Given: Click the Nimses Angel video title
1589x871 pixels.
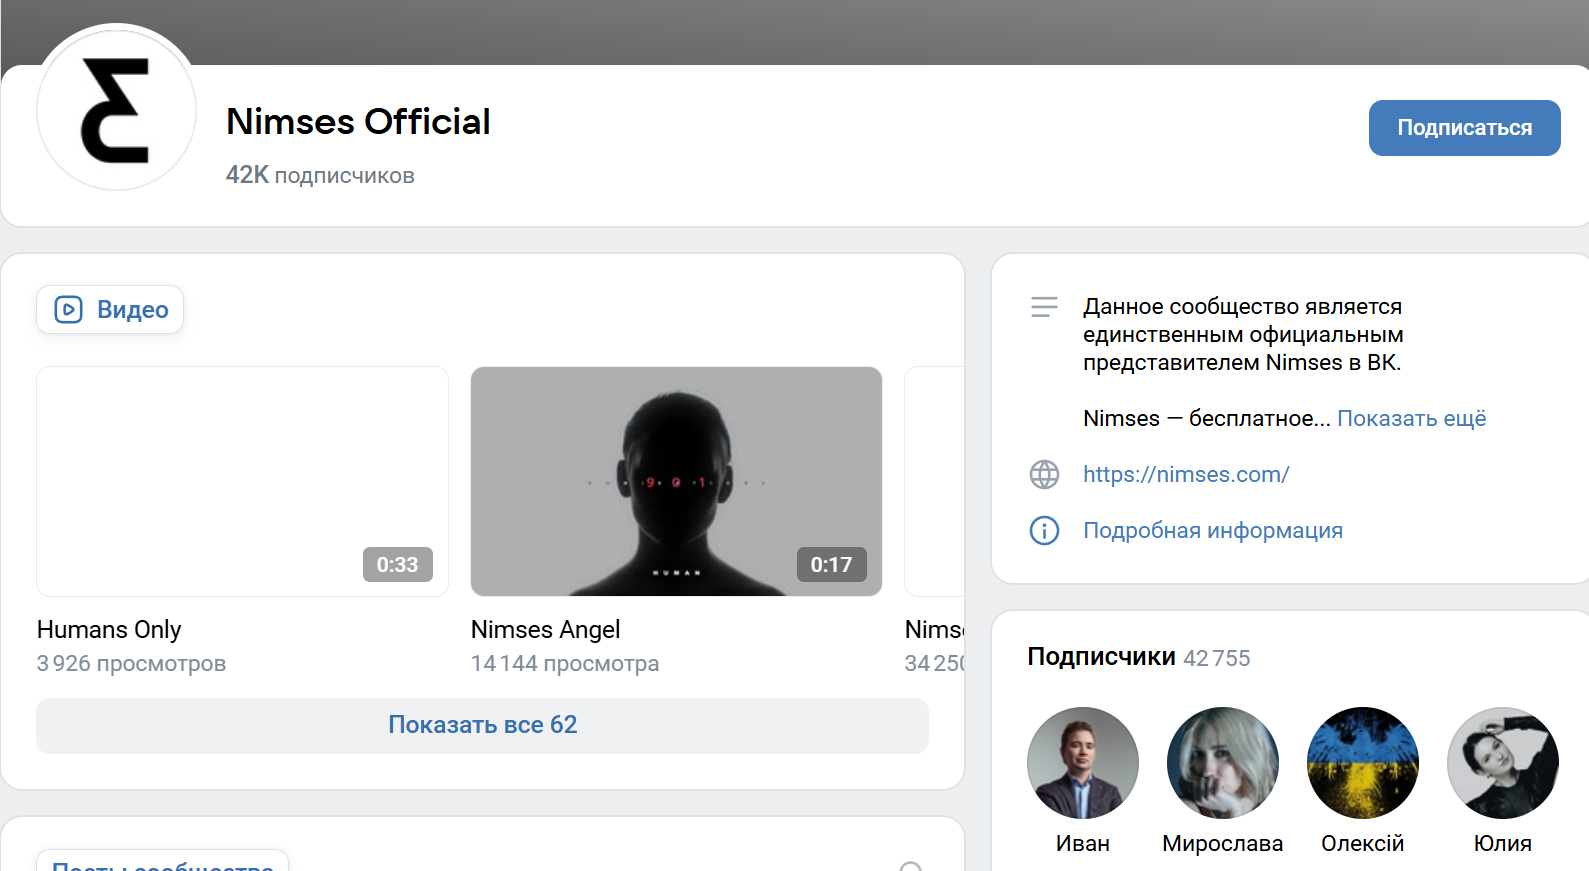Looking at the screenshot, I should coord(545,630).
